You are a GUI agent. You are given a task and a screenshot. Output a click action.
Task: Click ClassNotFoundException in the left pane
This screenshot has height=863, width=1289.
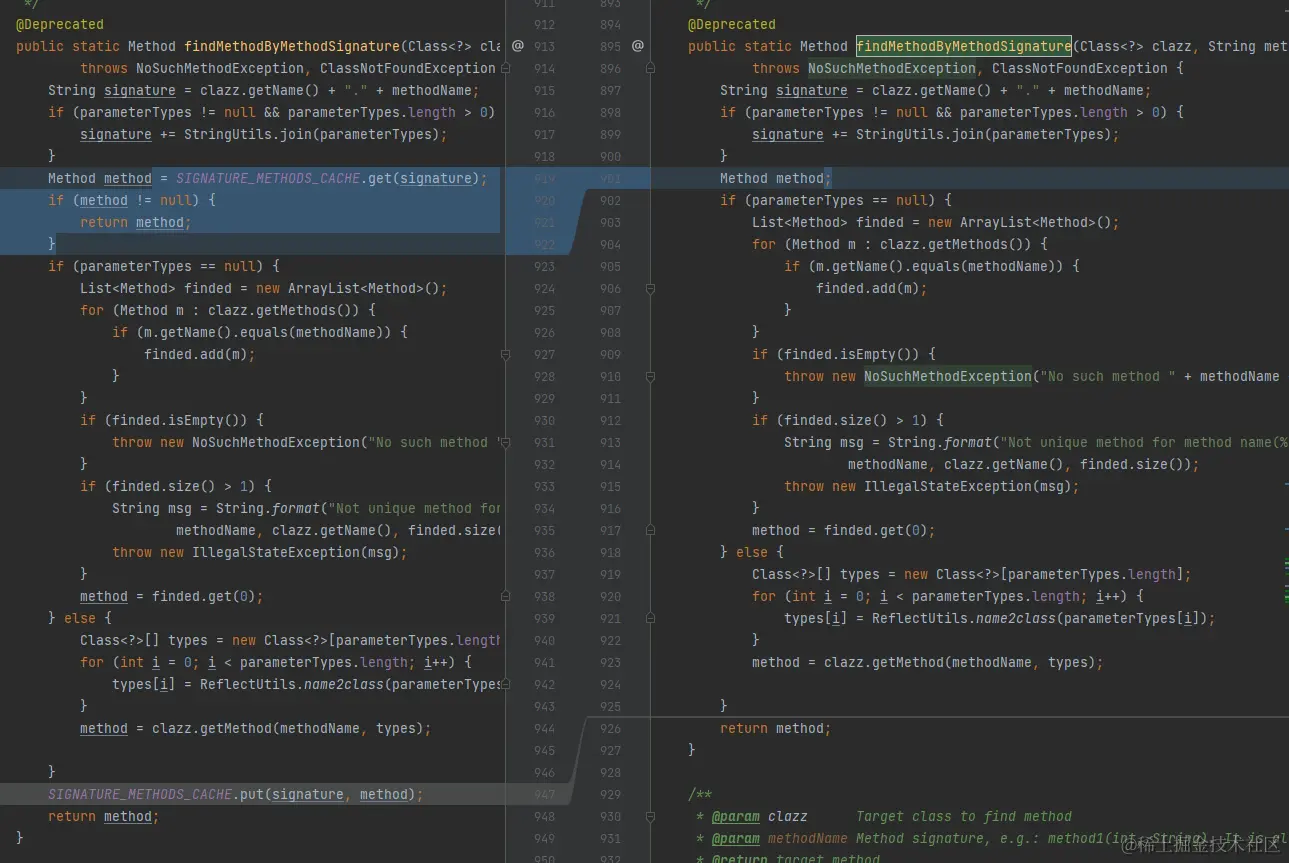(408, 68)
